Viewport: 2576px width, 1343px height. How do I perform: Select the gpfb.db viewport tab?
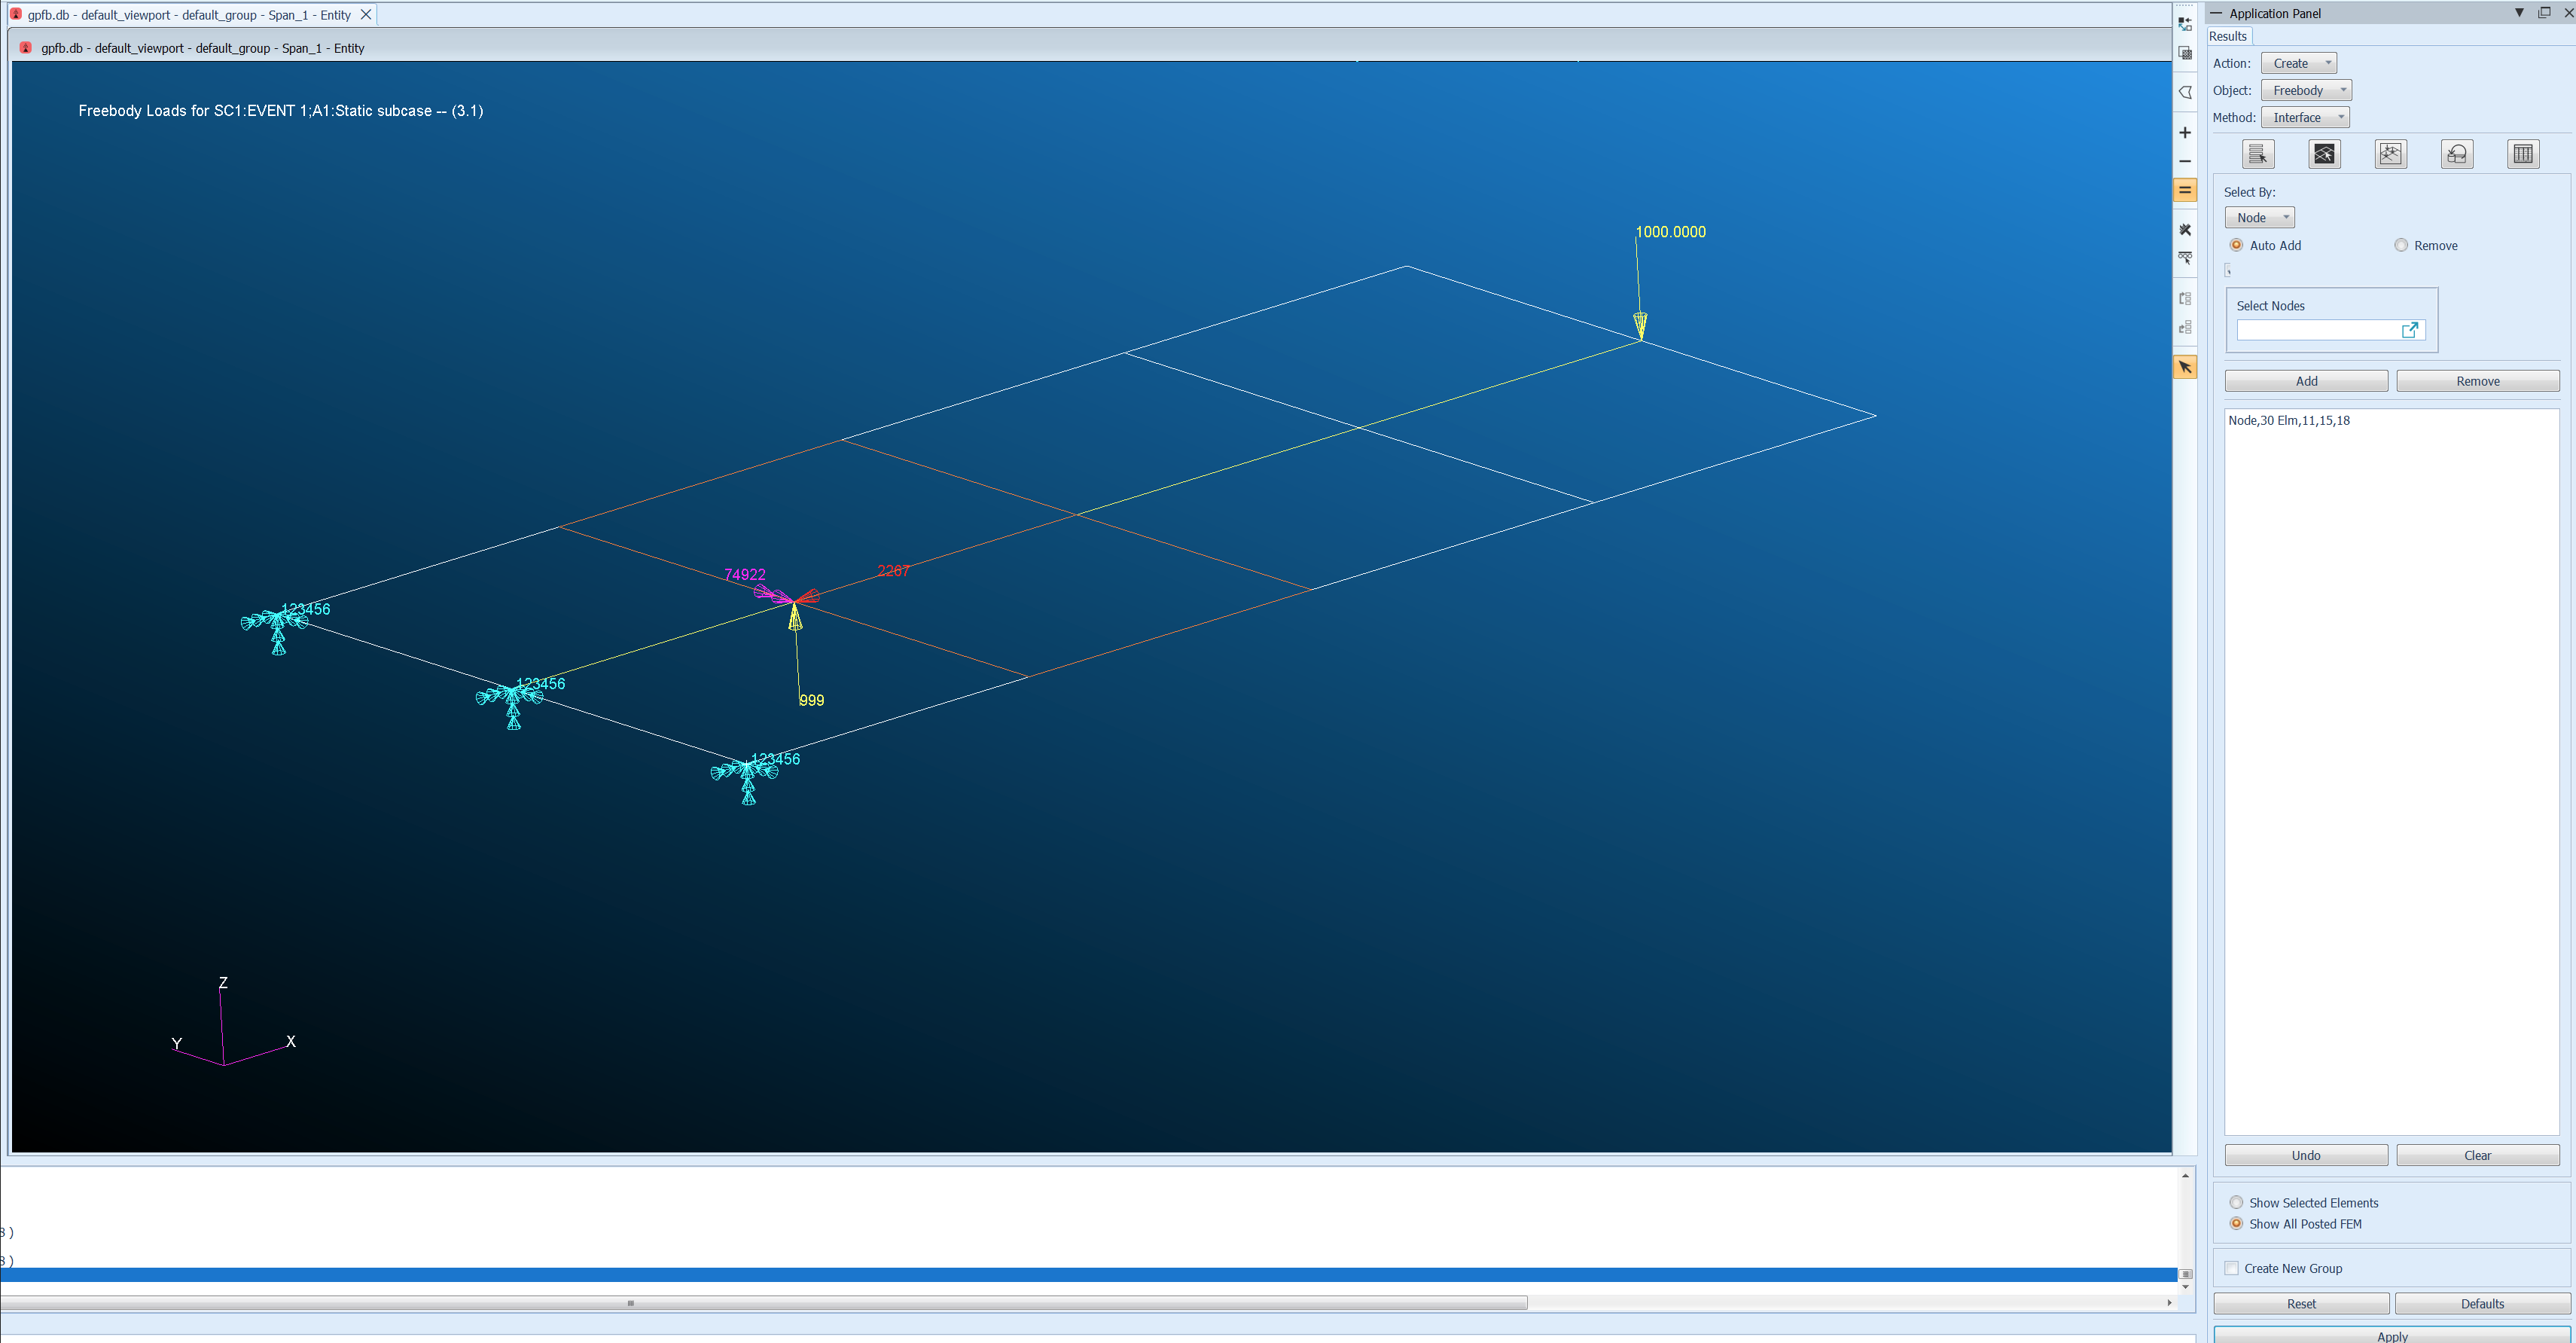pyautogui.click(x=190, y=15)
